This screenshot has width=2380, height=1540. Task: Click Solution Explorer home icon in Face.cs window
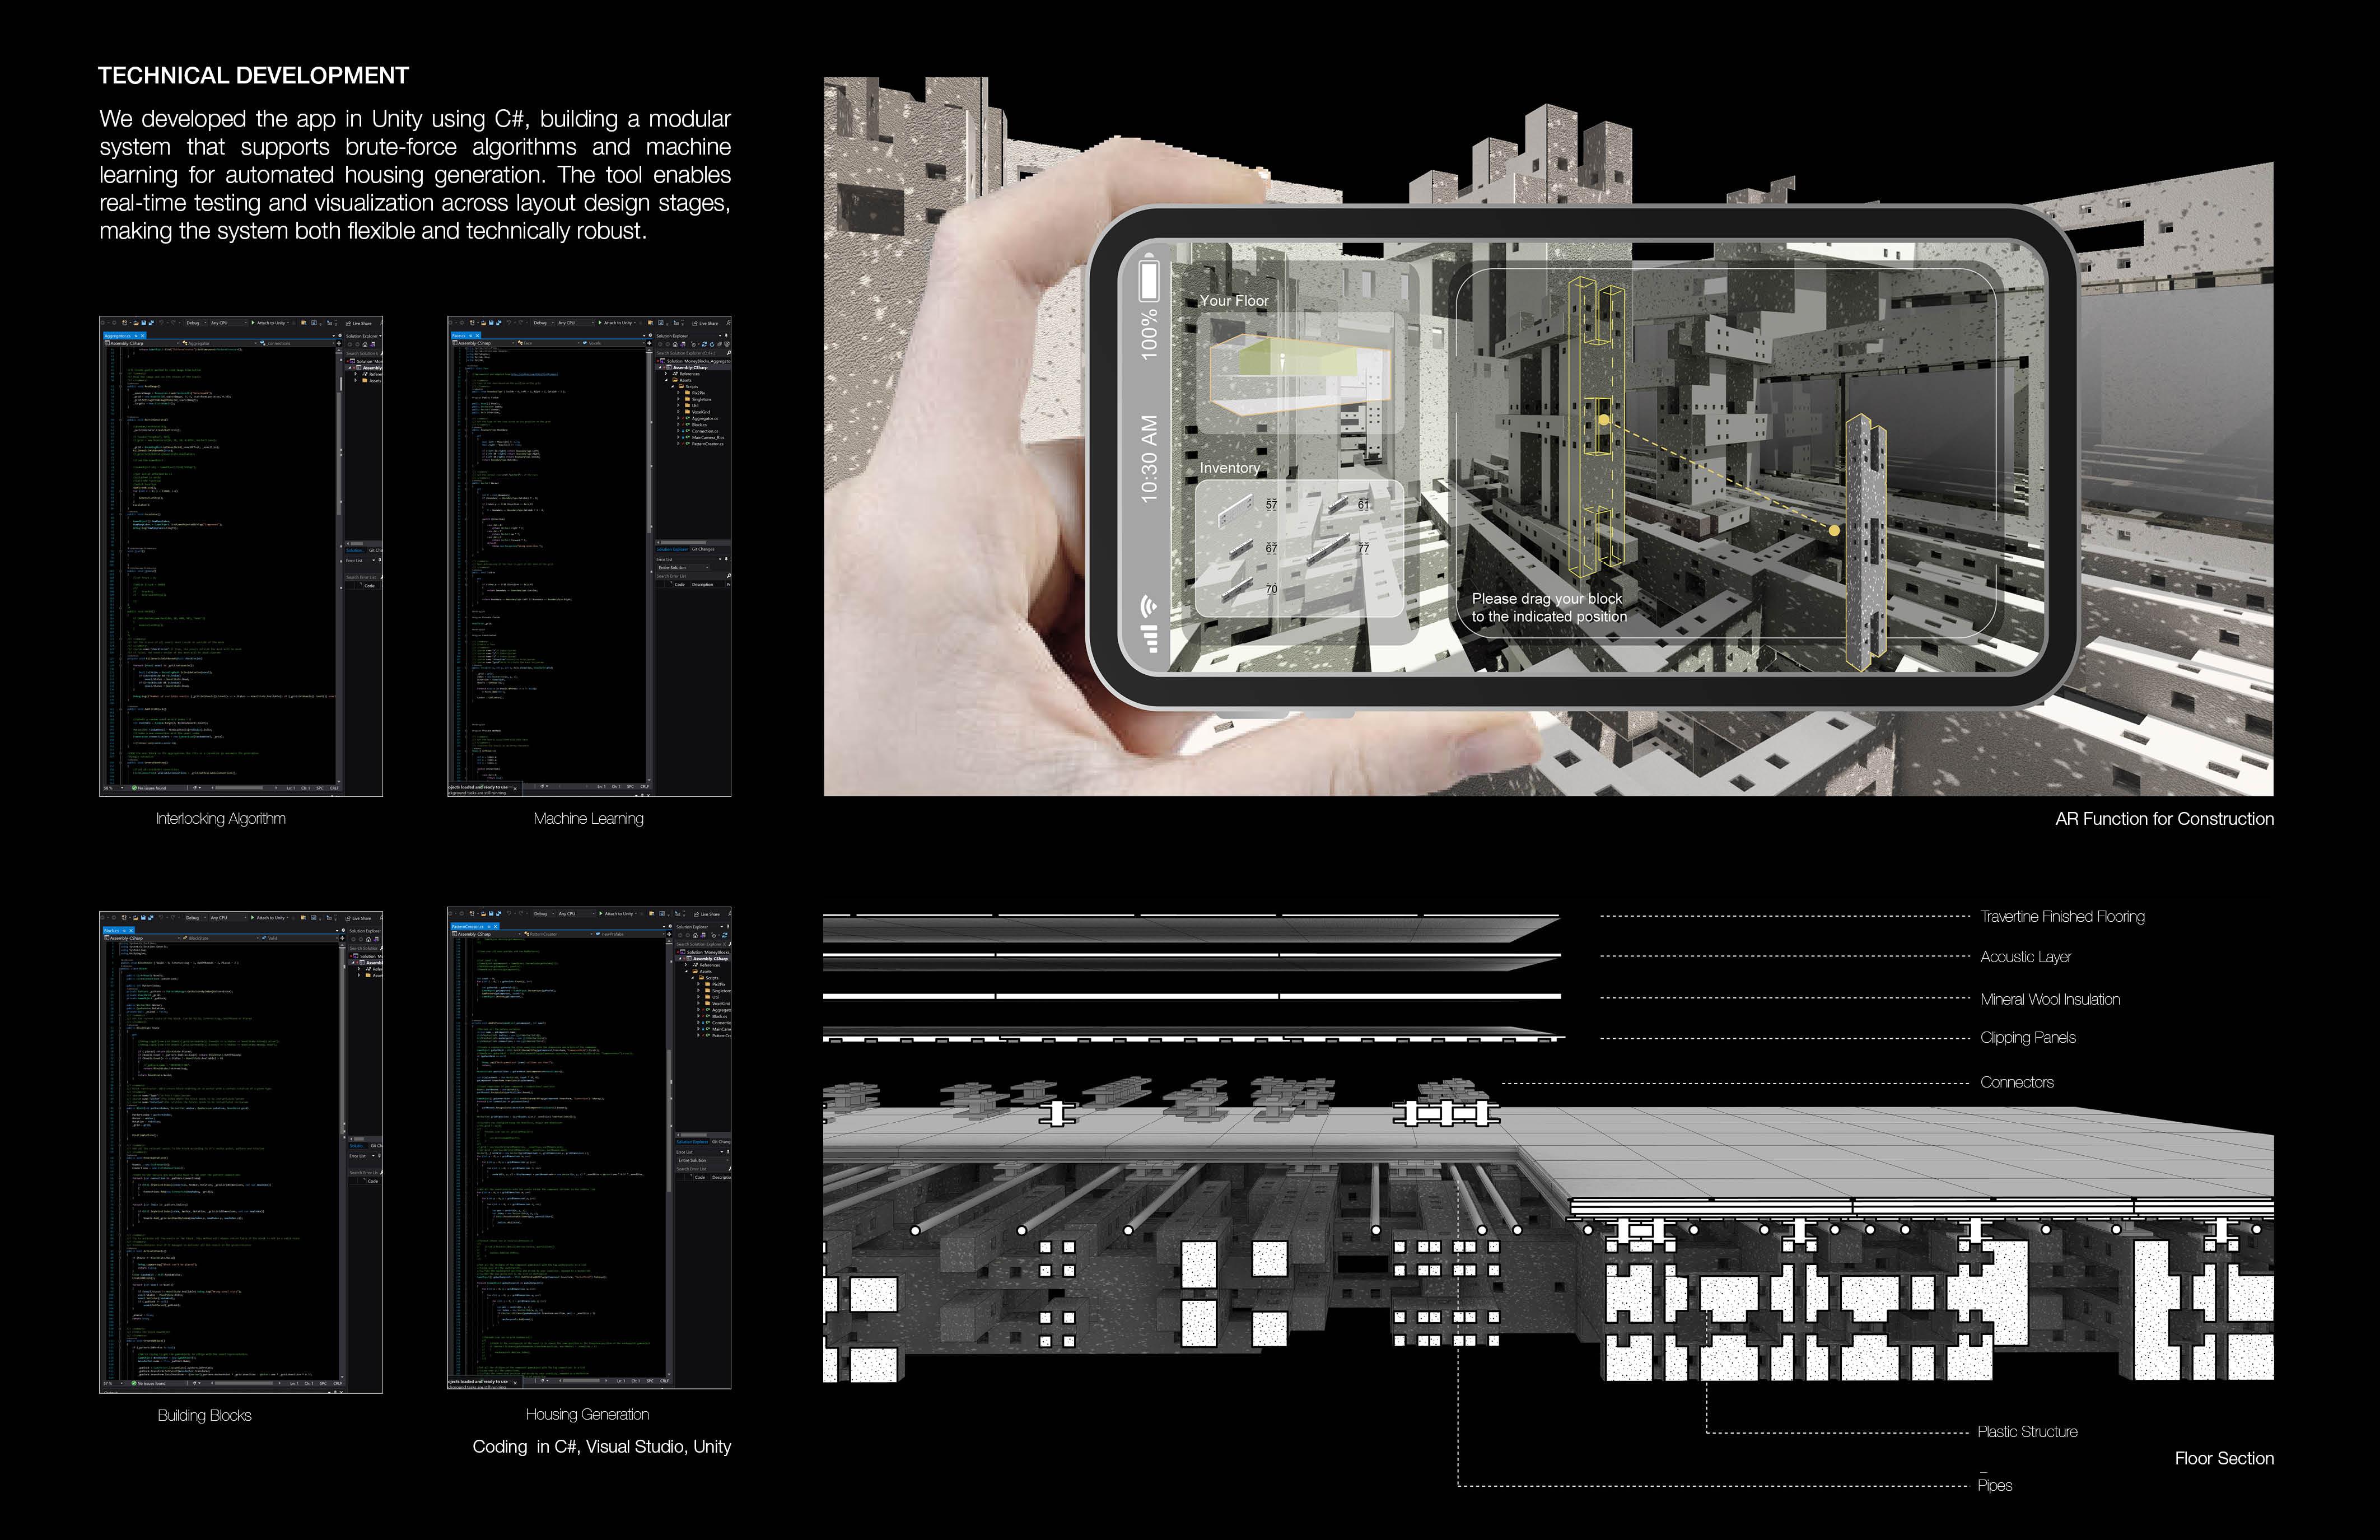(x=676, y=345)
